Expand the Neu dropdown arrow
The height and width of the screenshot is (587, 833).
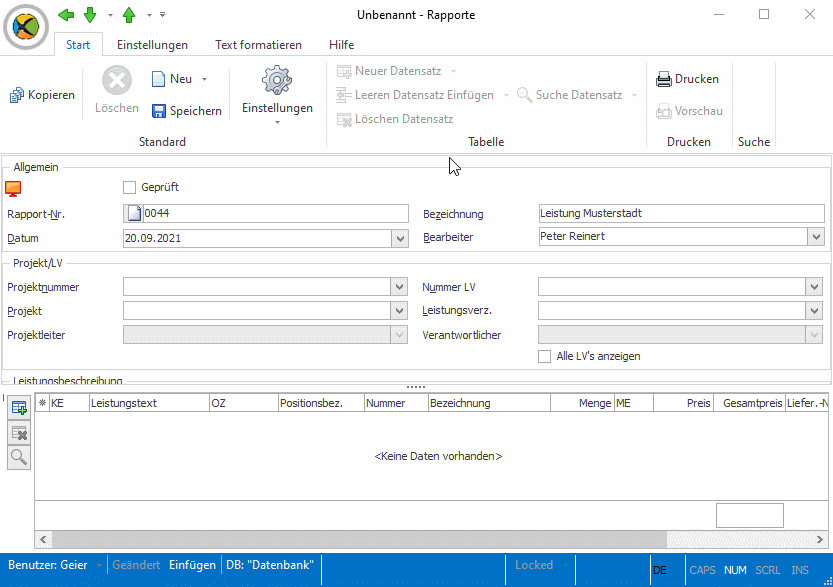pyautogui.click(x=205, y=79)
